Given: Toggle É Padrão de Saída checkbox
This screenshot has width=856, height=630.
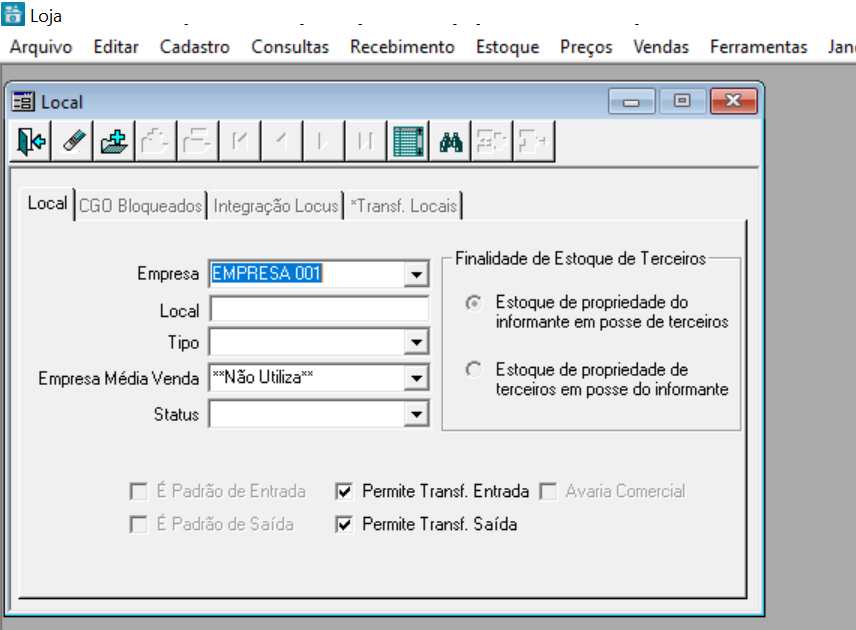Looking at the screenshot, I should pyautogui.click(x=139, y=525).
